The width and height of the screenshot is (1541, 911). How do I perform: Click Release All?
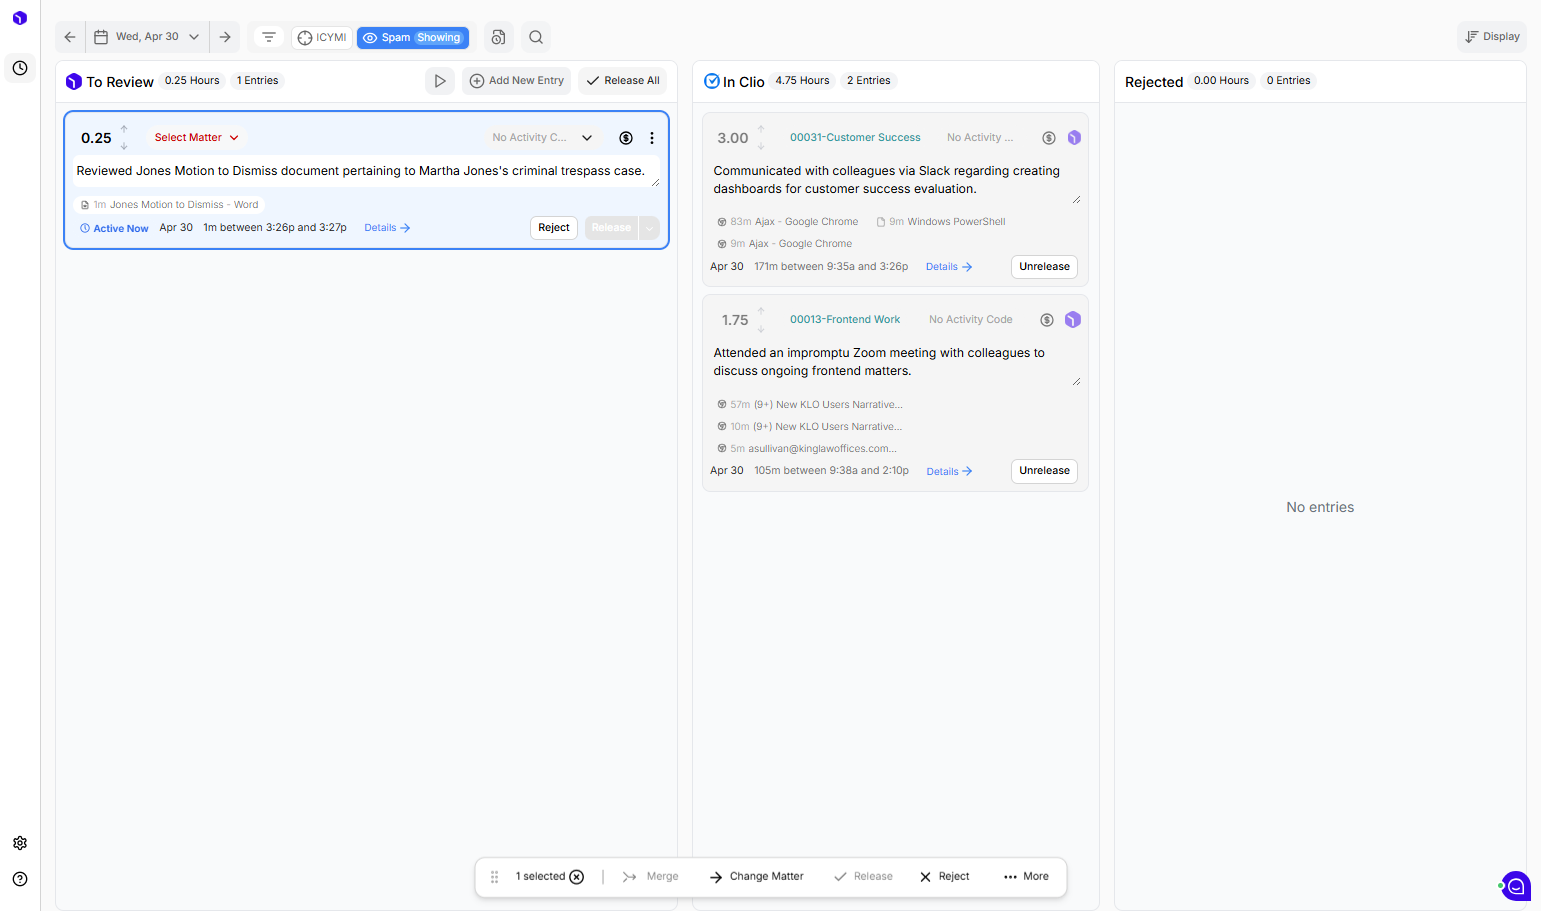pos(623,81)
